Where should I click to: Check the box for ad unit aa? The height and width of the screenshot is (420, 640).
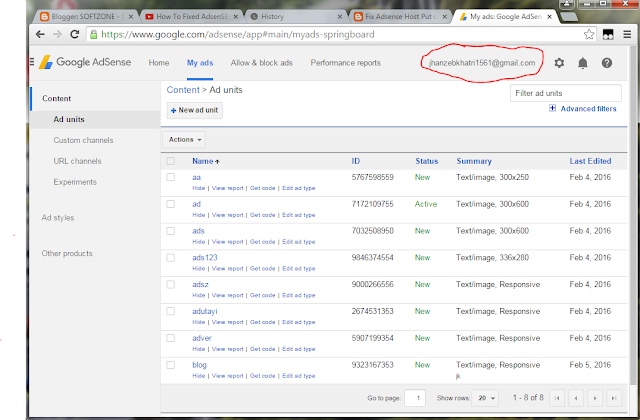(171, 177)
